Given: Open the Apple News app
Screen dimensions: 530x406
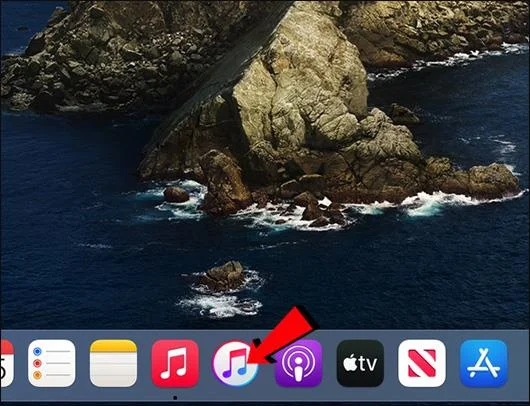Looking at the screenshot, I should pyautogui.click(x=422, y=363).
